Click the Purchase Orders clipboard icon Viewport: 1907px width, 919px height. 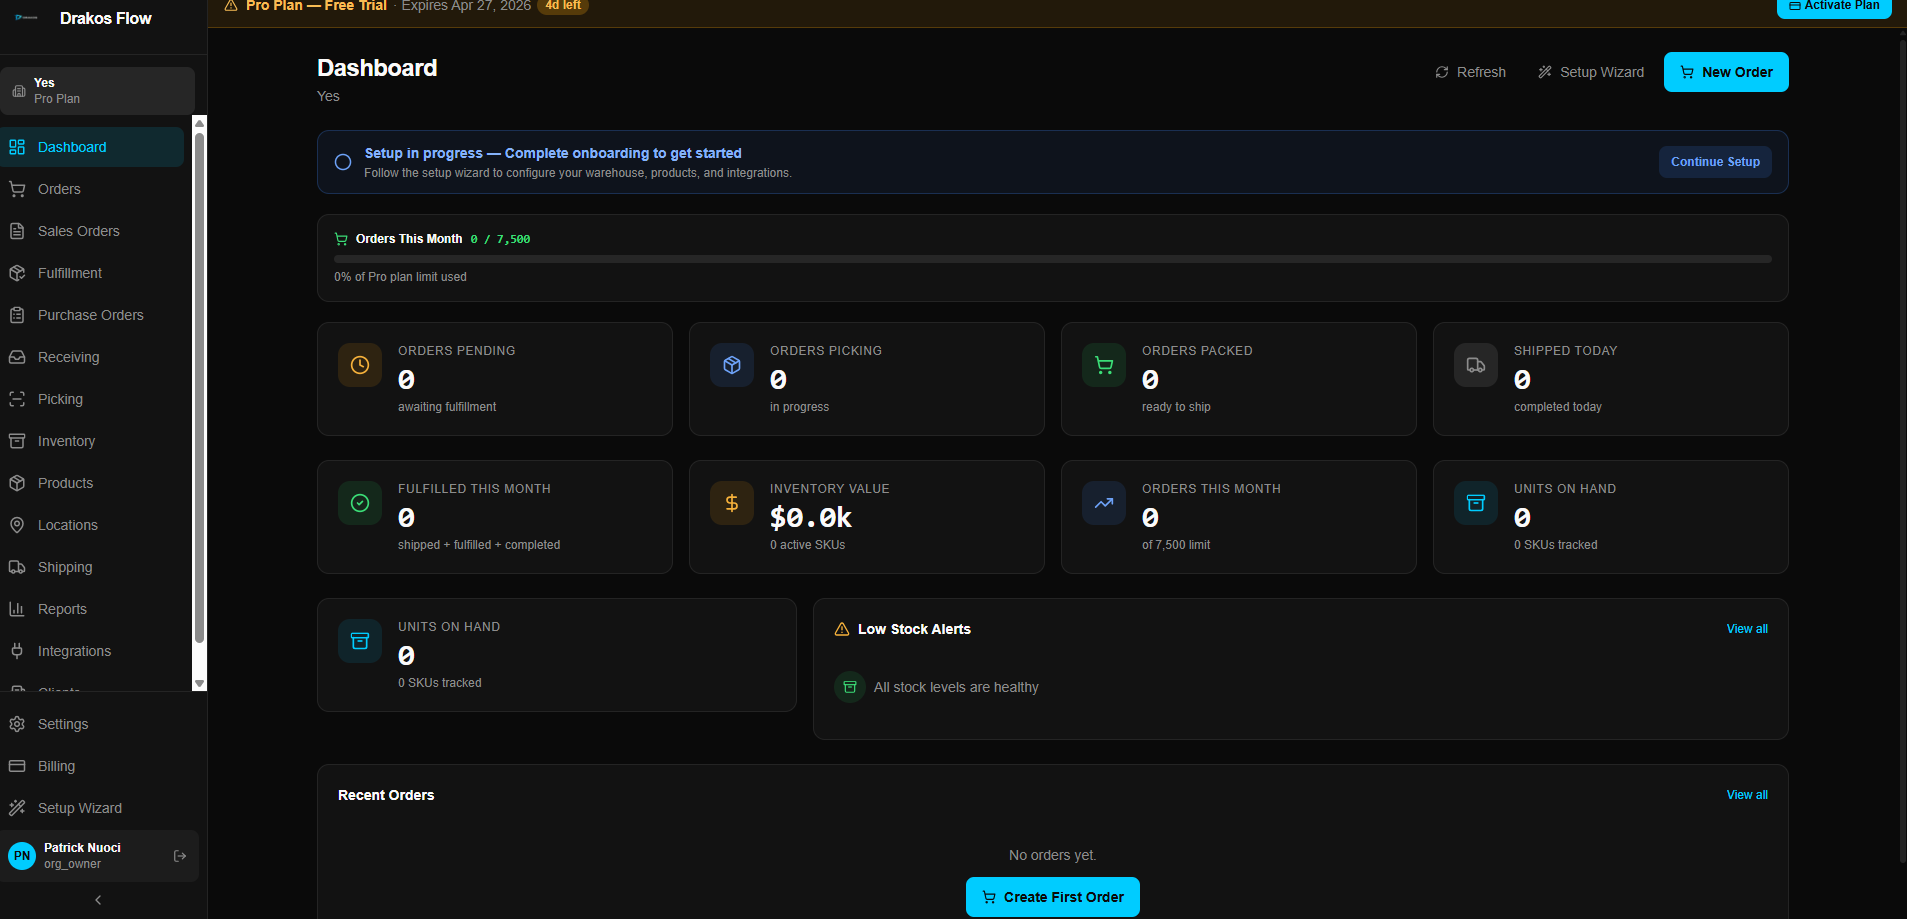[x=17, y=315]
